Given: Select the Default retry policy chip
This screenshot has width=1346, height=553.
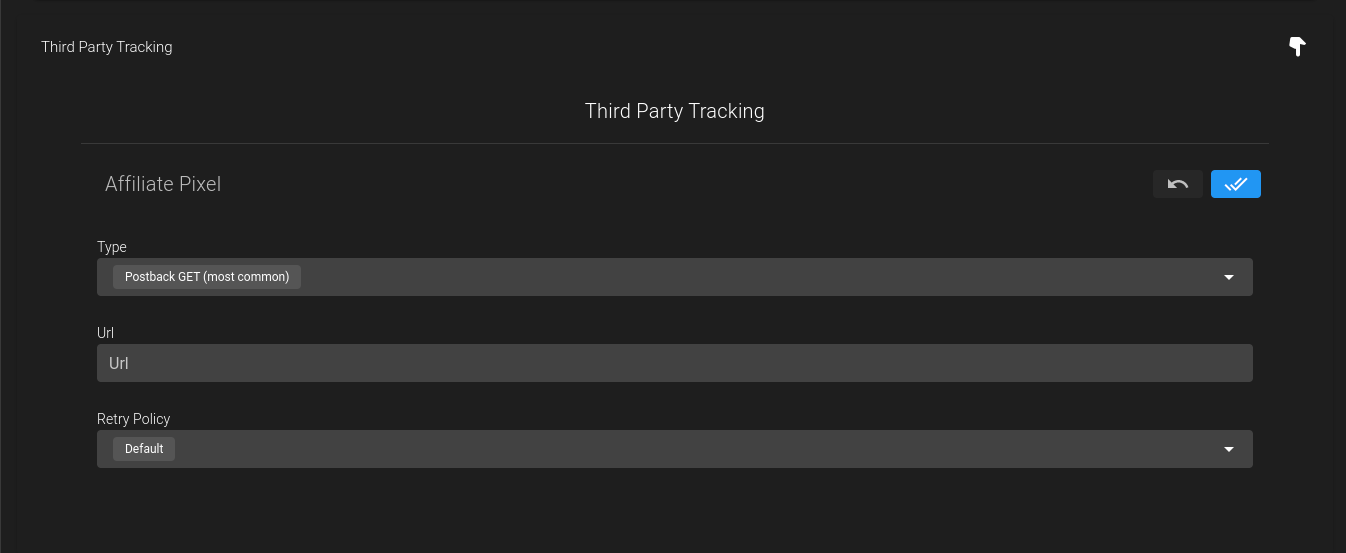Looking at the screenshot, I should coord(144,449).
